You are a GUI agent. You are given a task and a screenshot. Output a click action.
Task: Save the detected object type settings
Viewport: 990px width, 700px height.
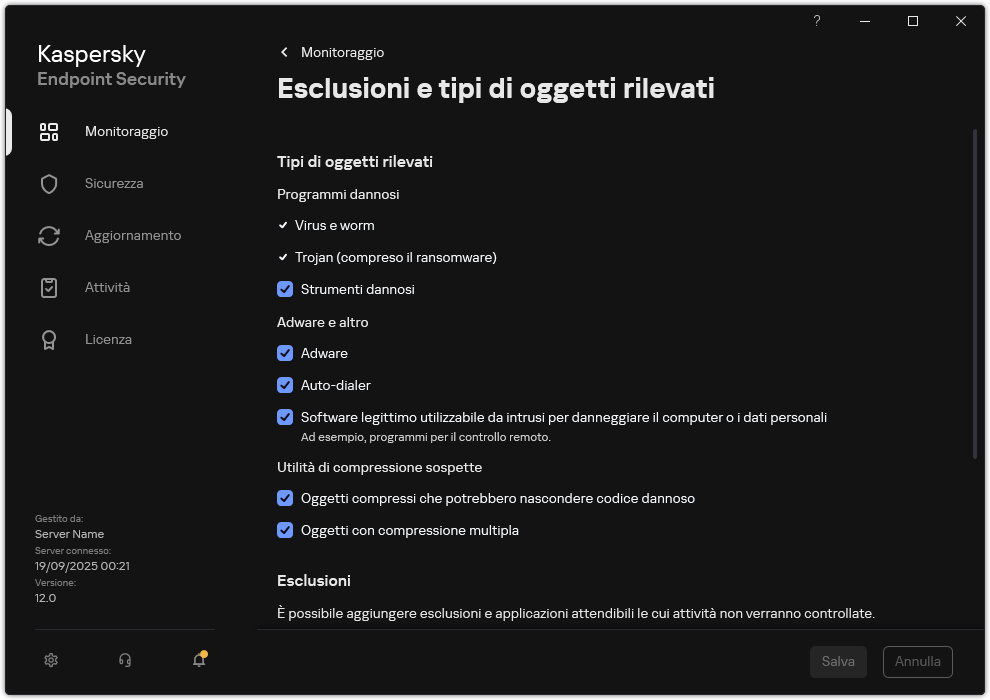pos(838,661)
